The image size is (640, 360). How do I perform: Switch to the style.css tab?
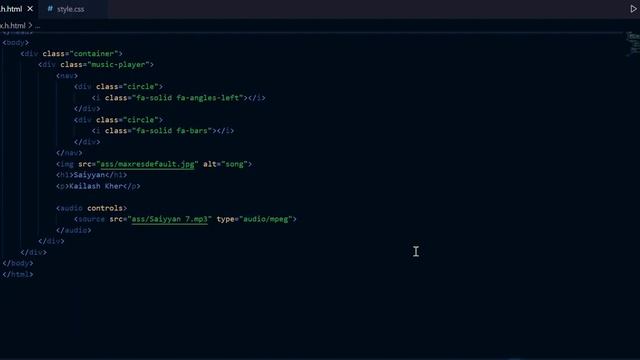[71, 9]
